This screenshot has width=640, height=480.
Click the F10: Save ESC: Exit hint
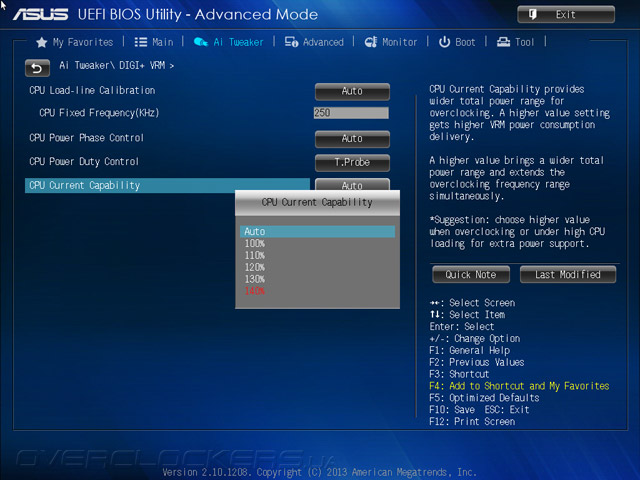pos(479,409)
